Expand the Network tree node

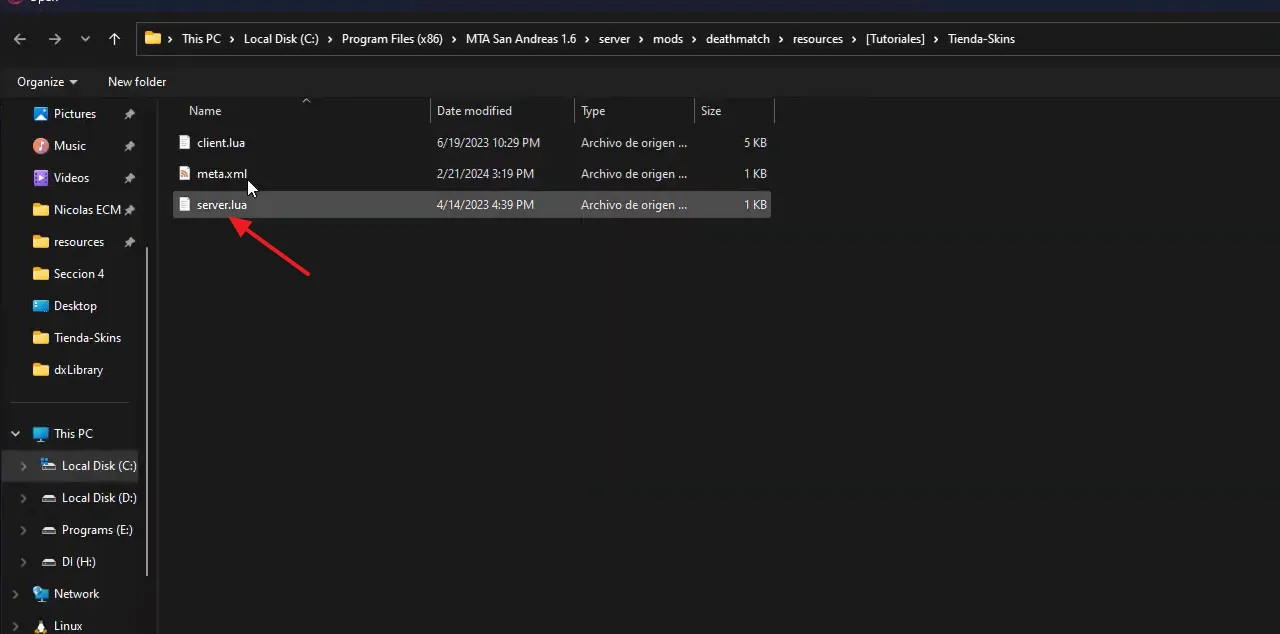[x=15, y=594]
